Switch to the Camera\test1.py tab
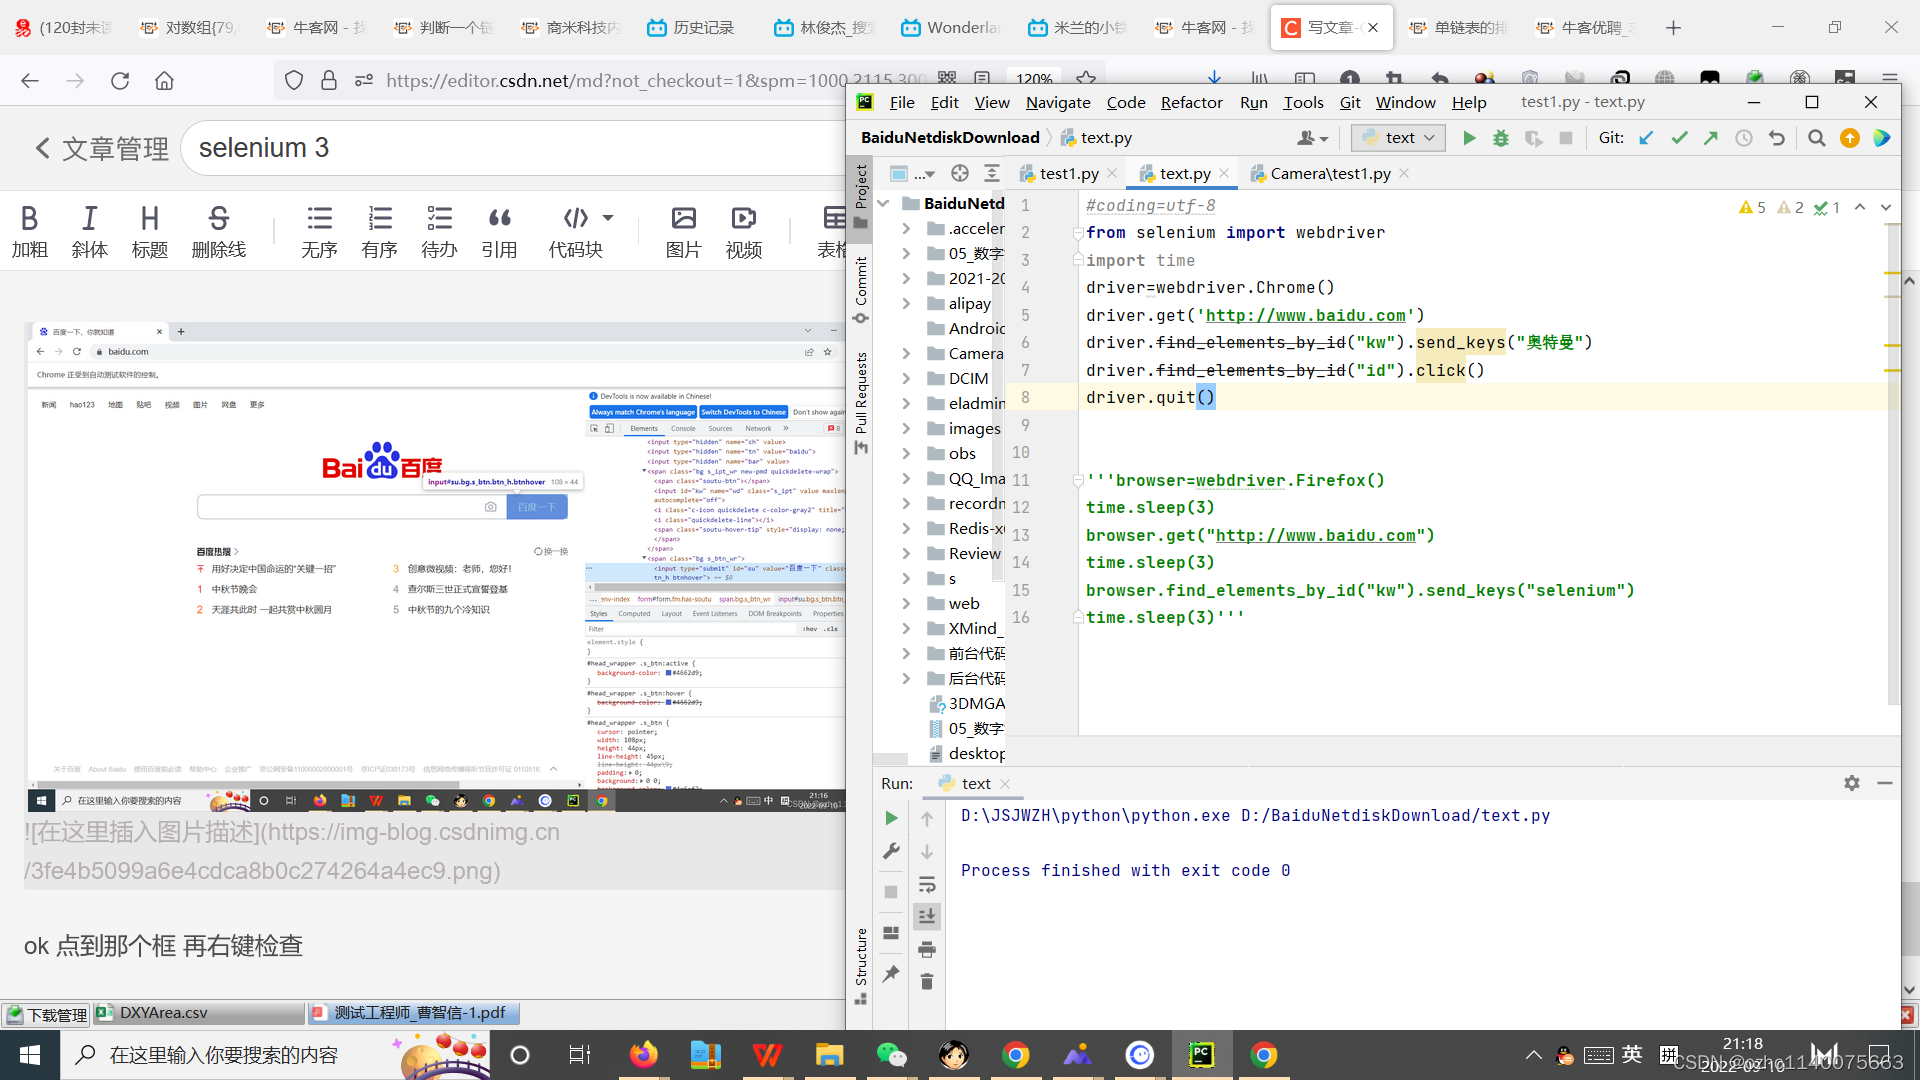This screenshot has width=1920, height=1080. (1330, 174)
